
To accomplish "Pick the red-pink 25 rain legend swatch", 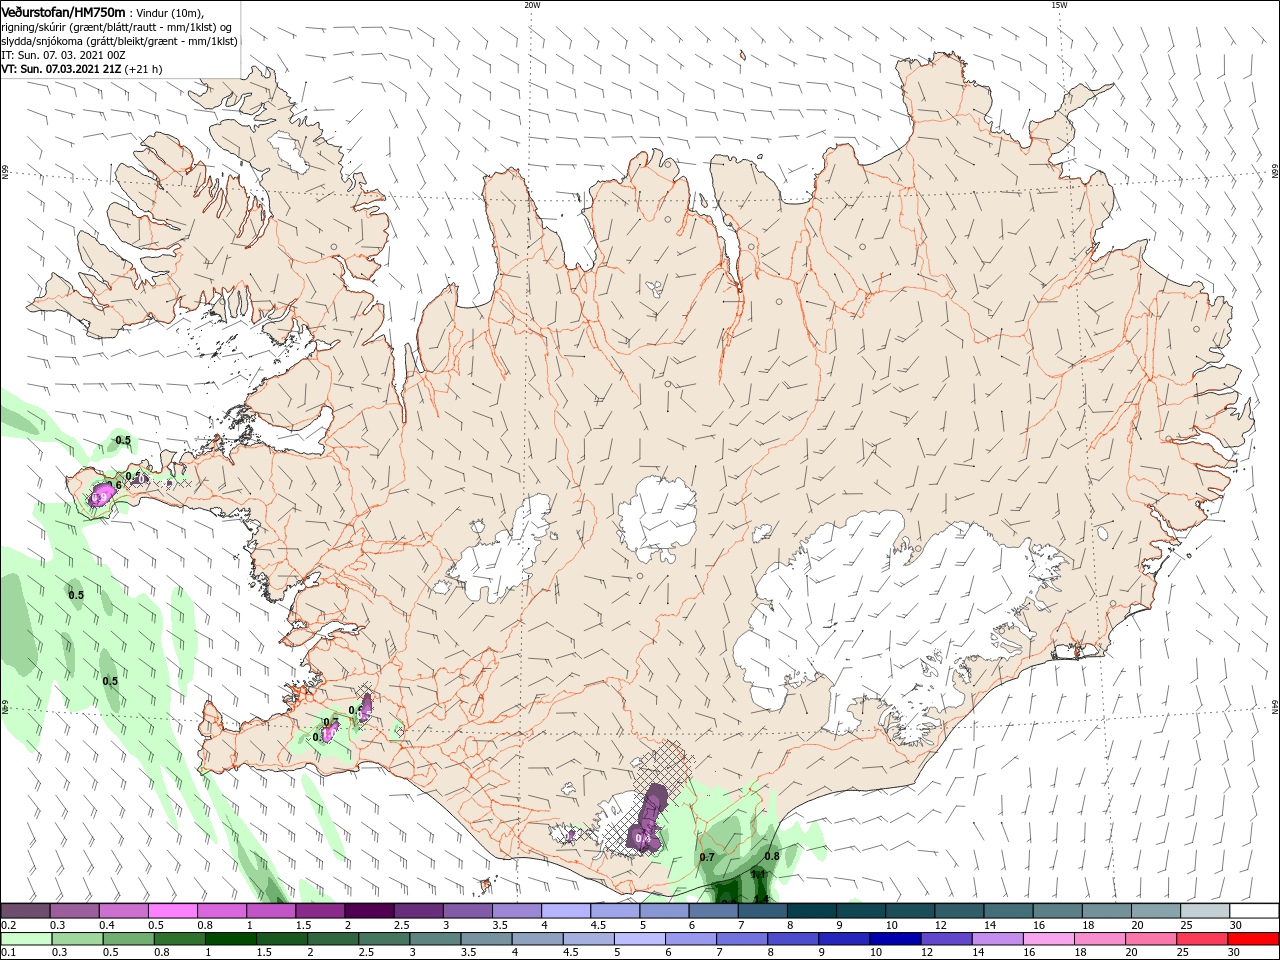I will pyautogui.click(x=1202, y=939).
